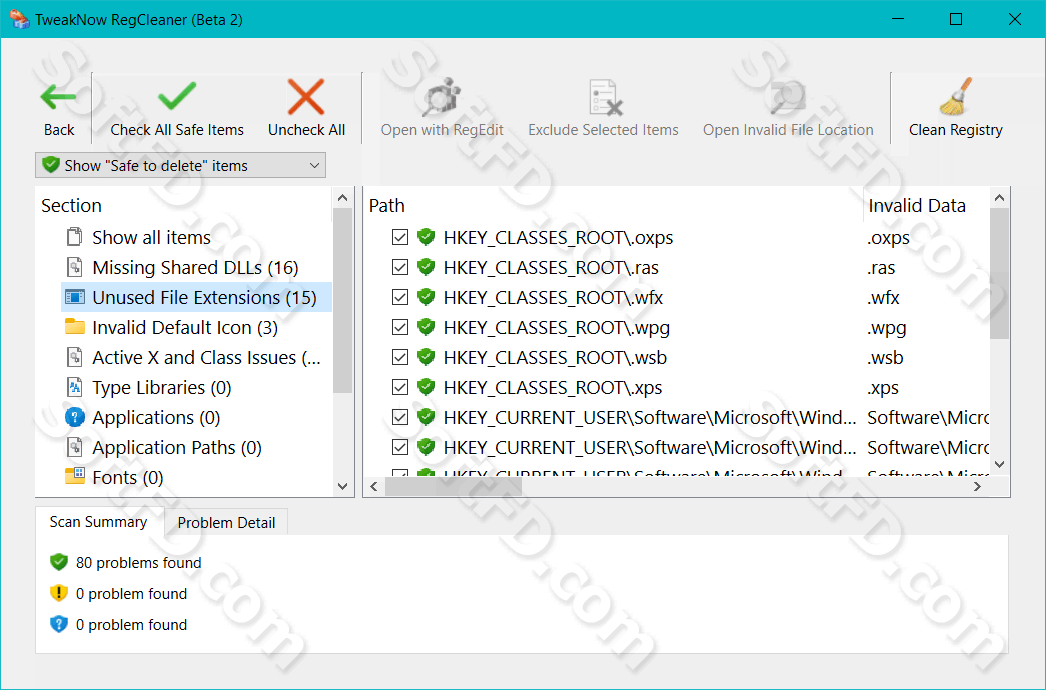Click the ".wsb" invalid data cell

[885, 358]
